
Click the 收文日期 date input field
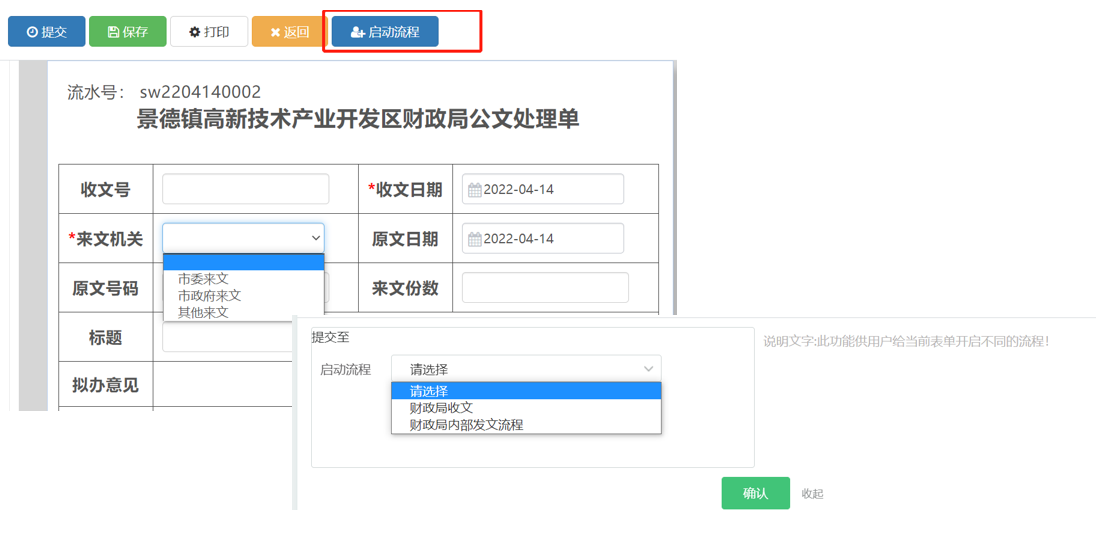pyautogui.click(x=550, y=190)
